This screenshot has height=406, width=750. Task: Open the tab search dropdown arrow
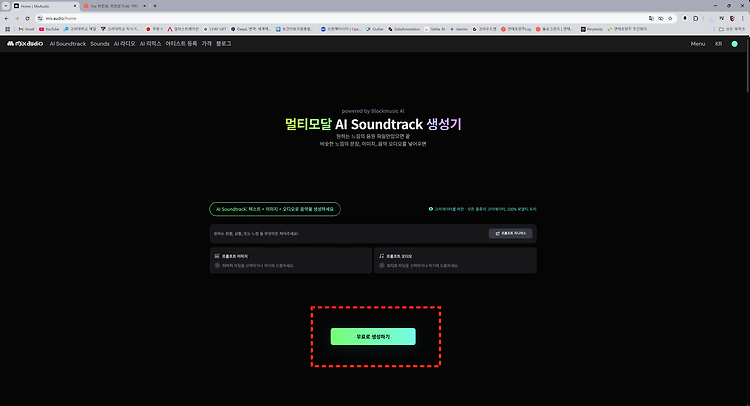click(x=5, y=6)
